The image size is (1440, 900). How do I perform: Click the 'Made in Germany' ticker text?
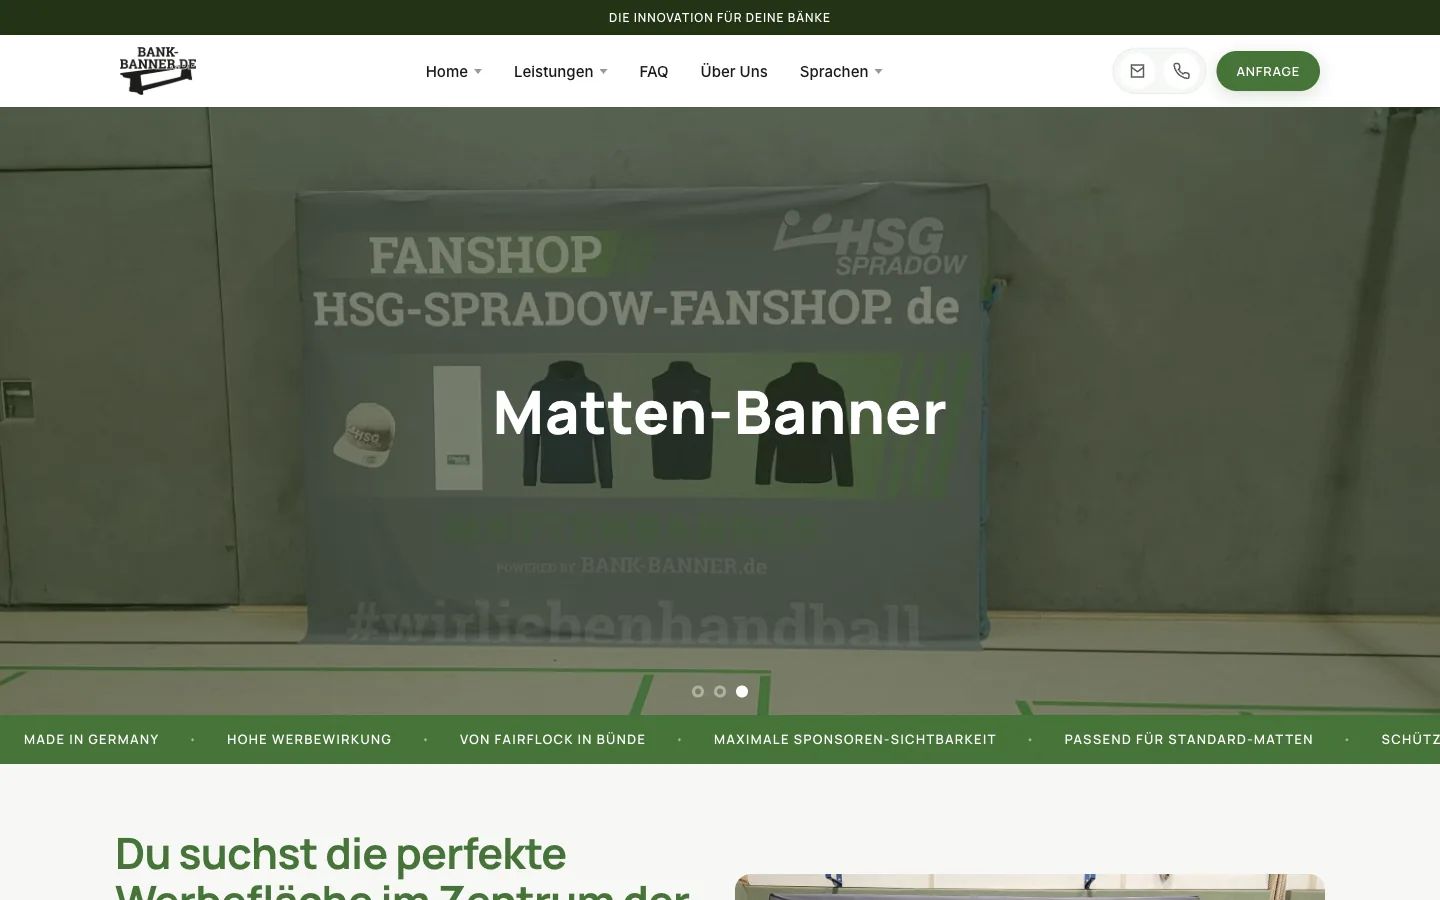(x=91, y=739)
